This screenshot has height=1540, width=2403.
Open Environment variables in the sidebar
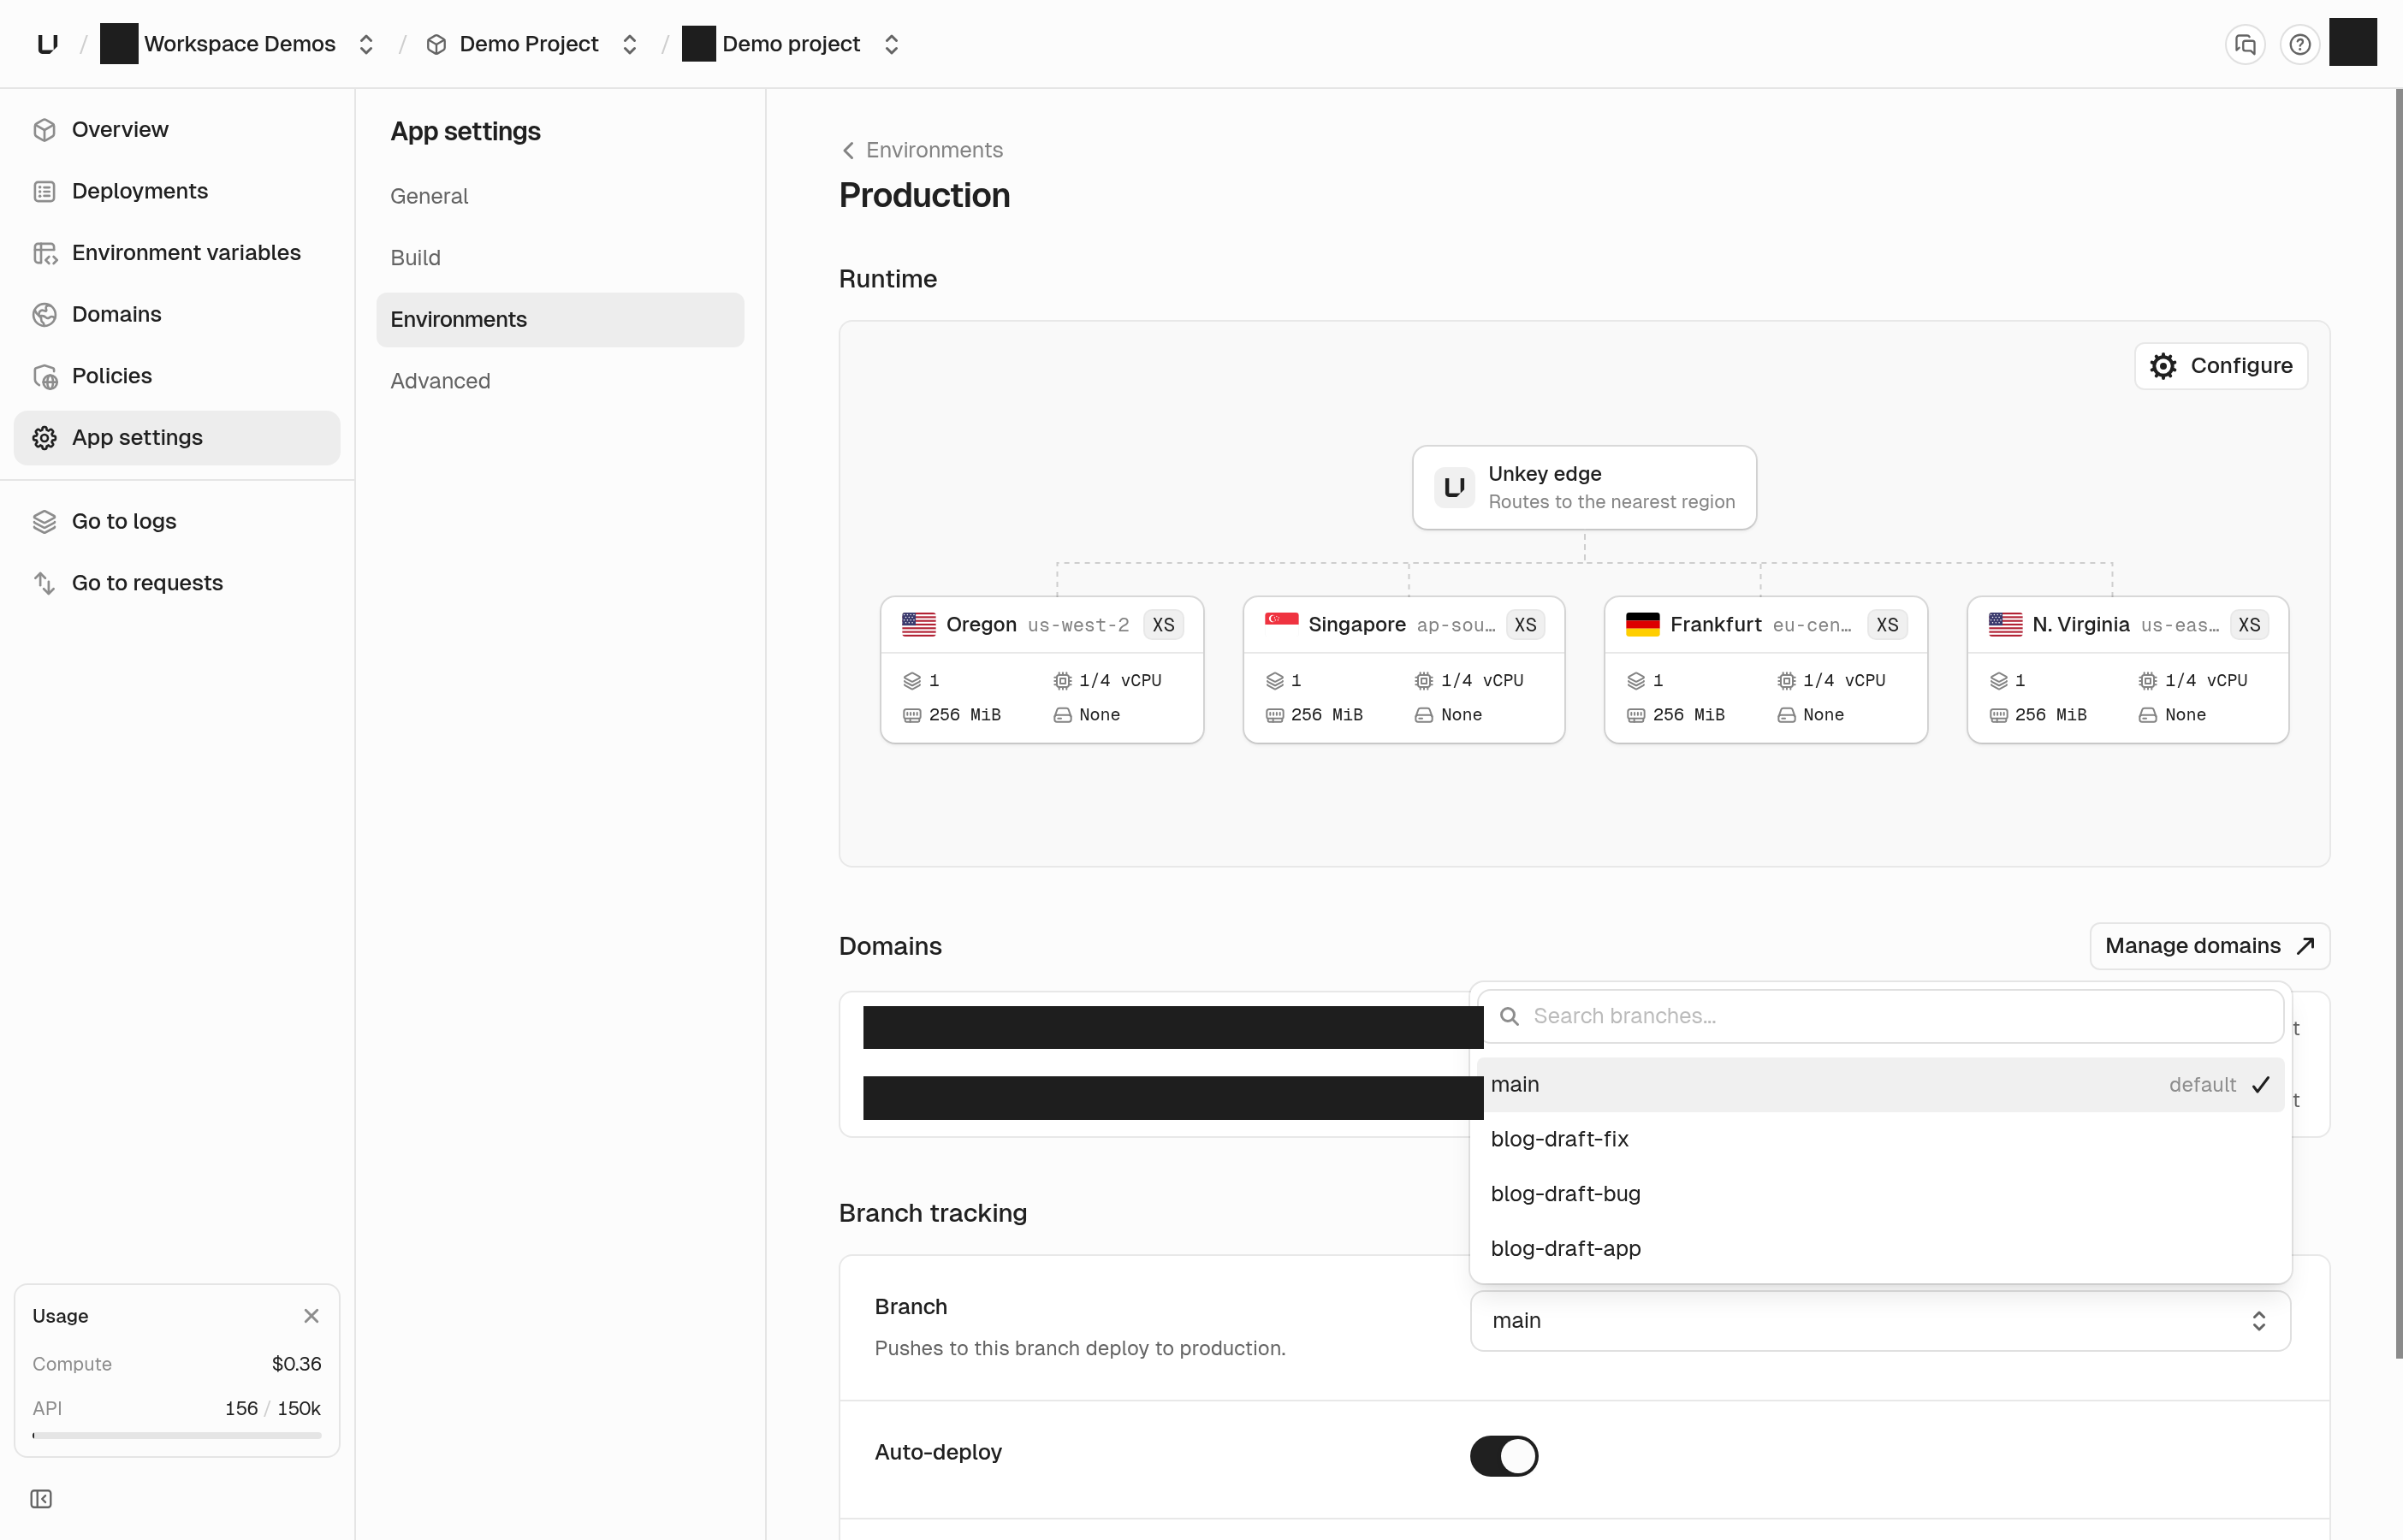pos(177,253)
